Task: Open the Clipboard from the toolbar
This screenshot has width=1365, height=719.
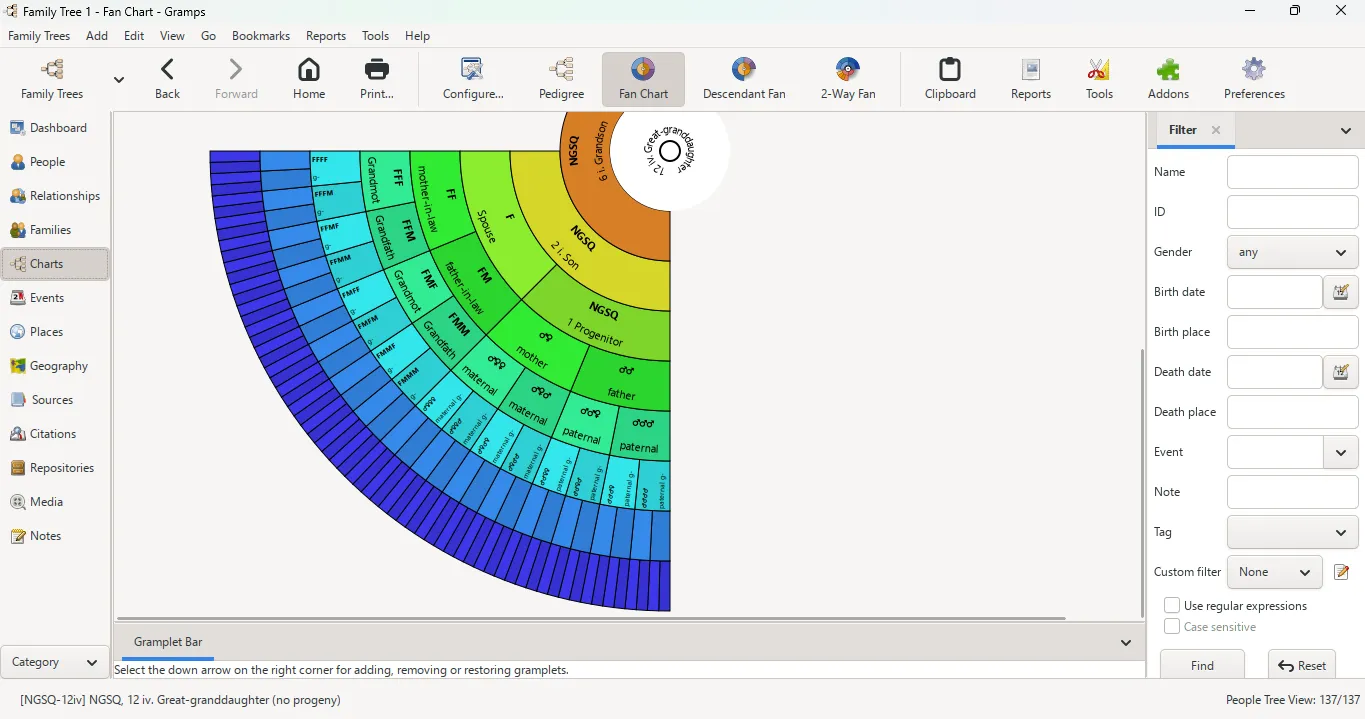Action: 949,79
